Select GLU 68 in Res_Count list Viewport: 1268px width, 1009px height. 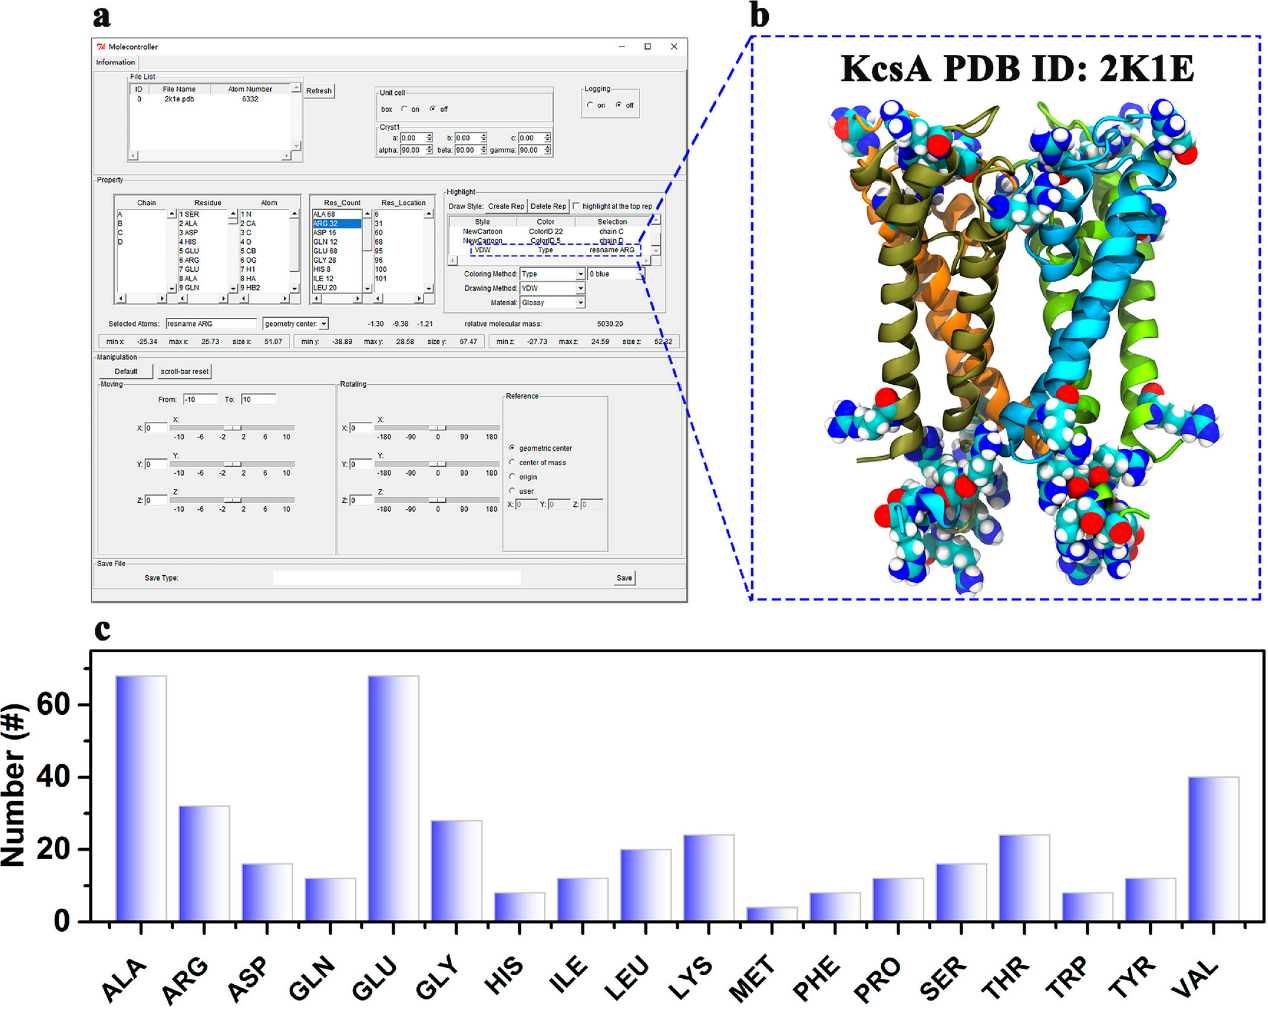[x=326, y=251]
